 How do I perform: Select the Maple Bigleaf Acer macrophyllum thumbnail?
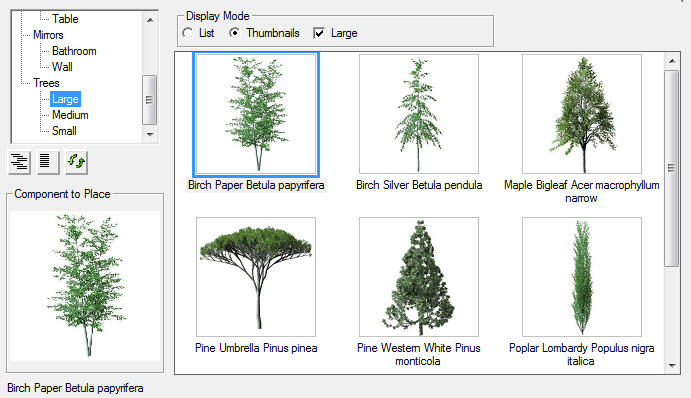[x=582, y=114]
